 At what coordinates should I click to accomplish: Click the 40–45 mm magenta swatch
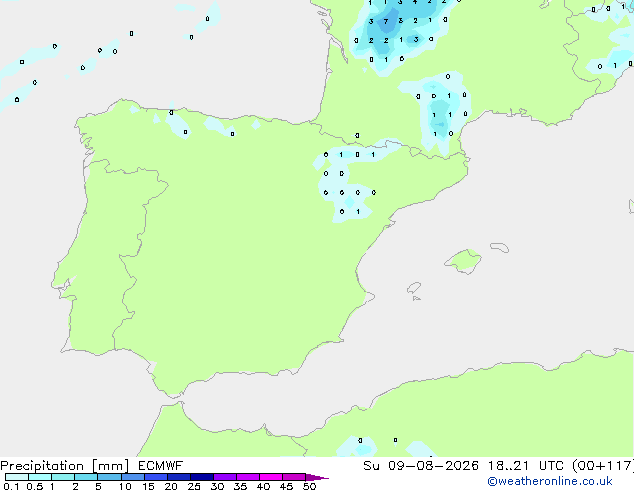pos(271,477)
